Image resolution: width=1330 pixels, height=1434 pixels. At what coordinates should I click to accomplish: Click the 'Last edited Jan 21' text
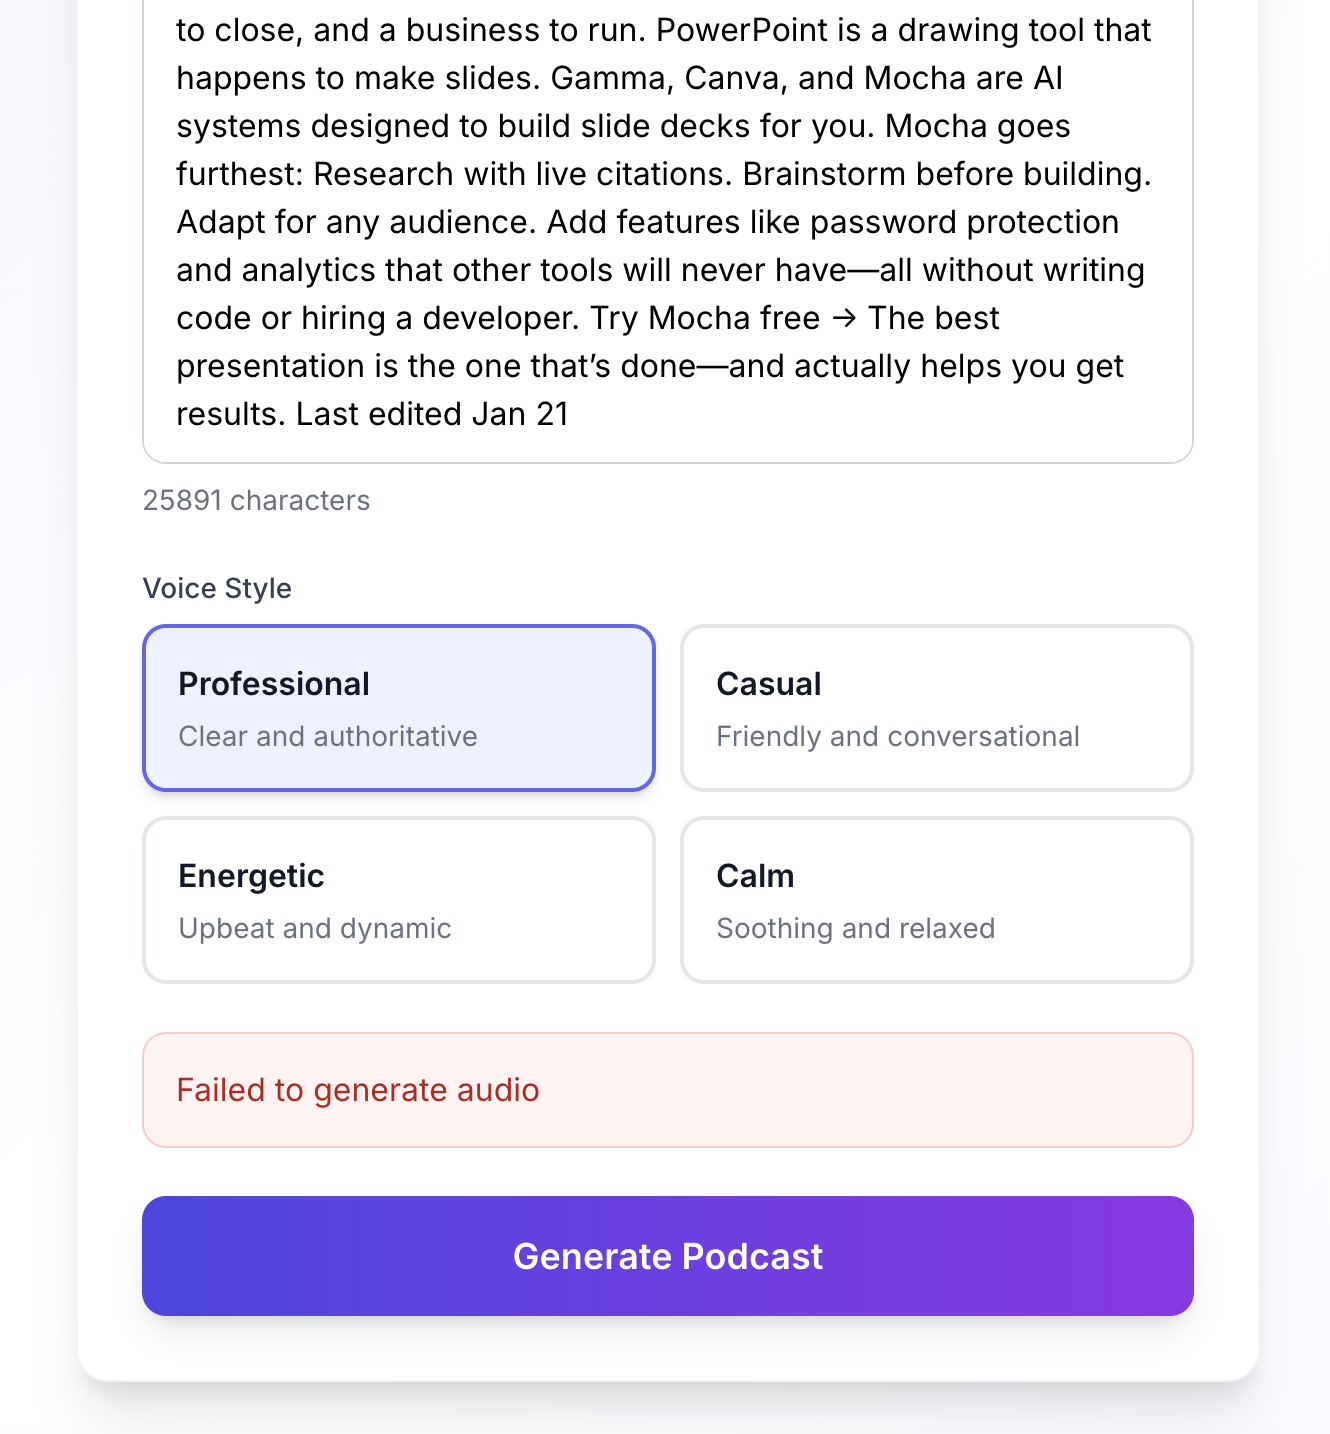tap(431, 414)
